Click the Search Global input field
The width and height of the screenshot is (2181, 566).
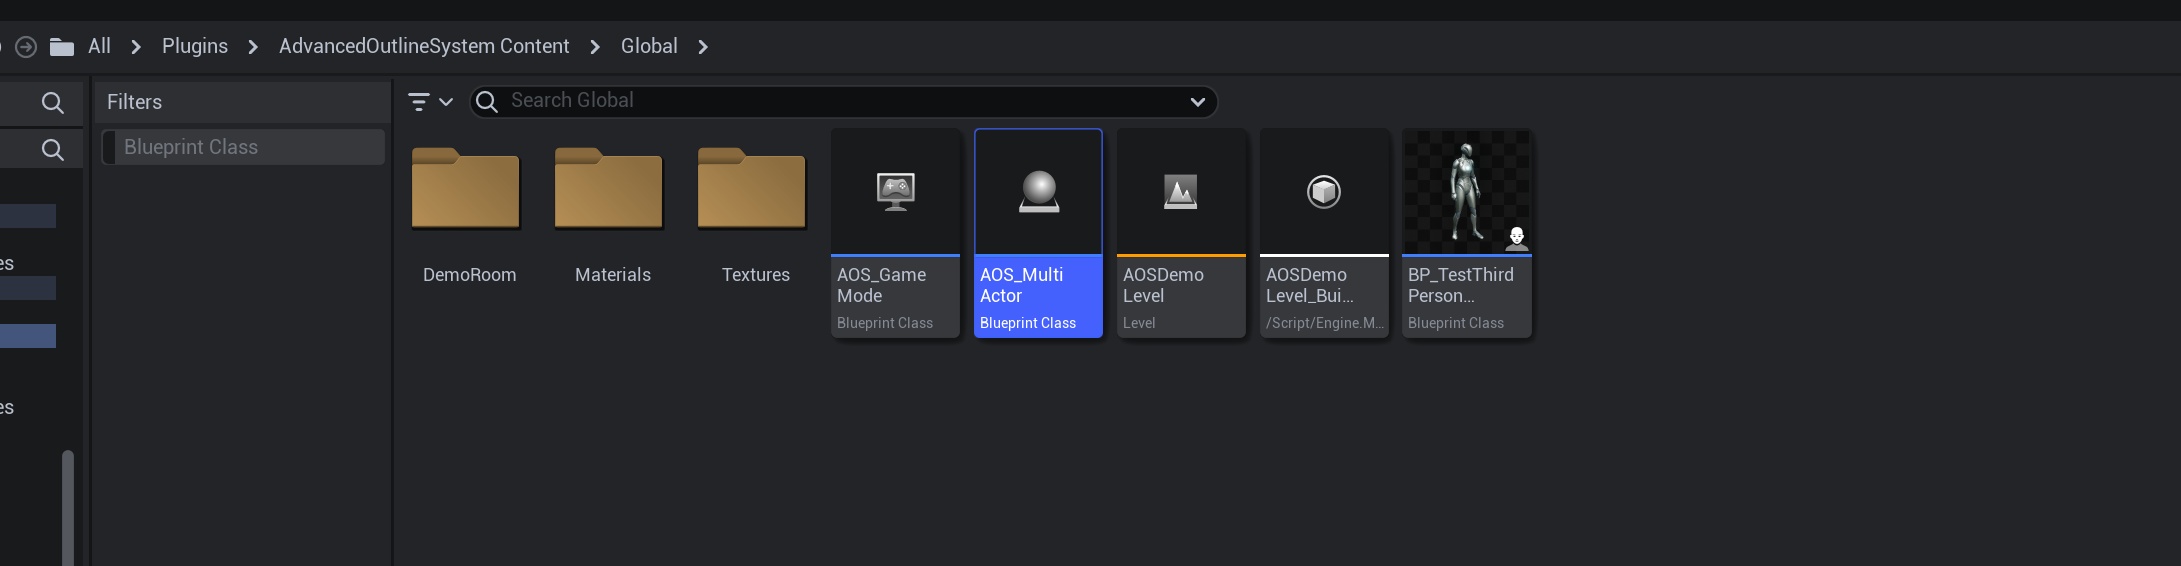[840, 101]
